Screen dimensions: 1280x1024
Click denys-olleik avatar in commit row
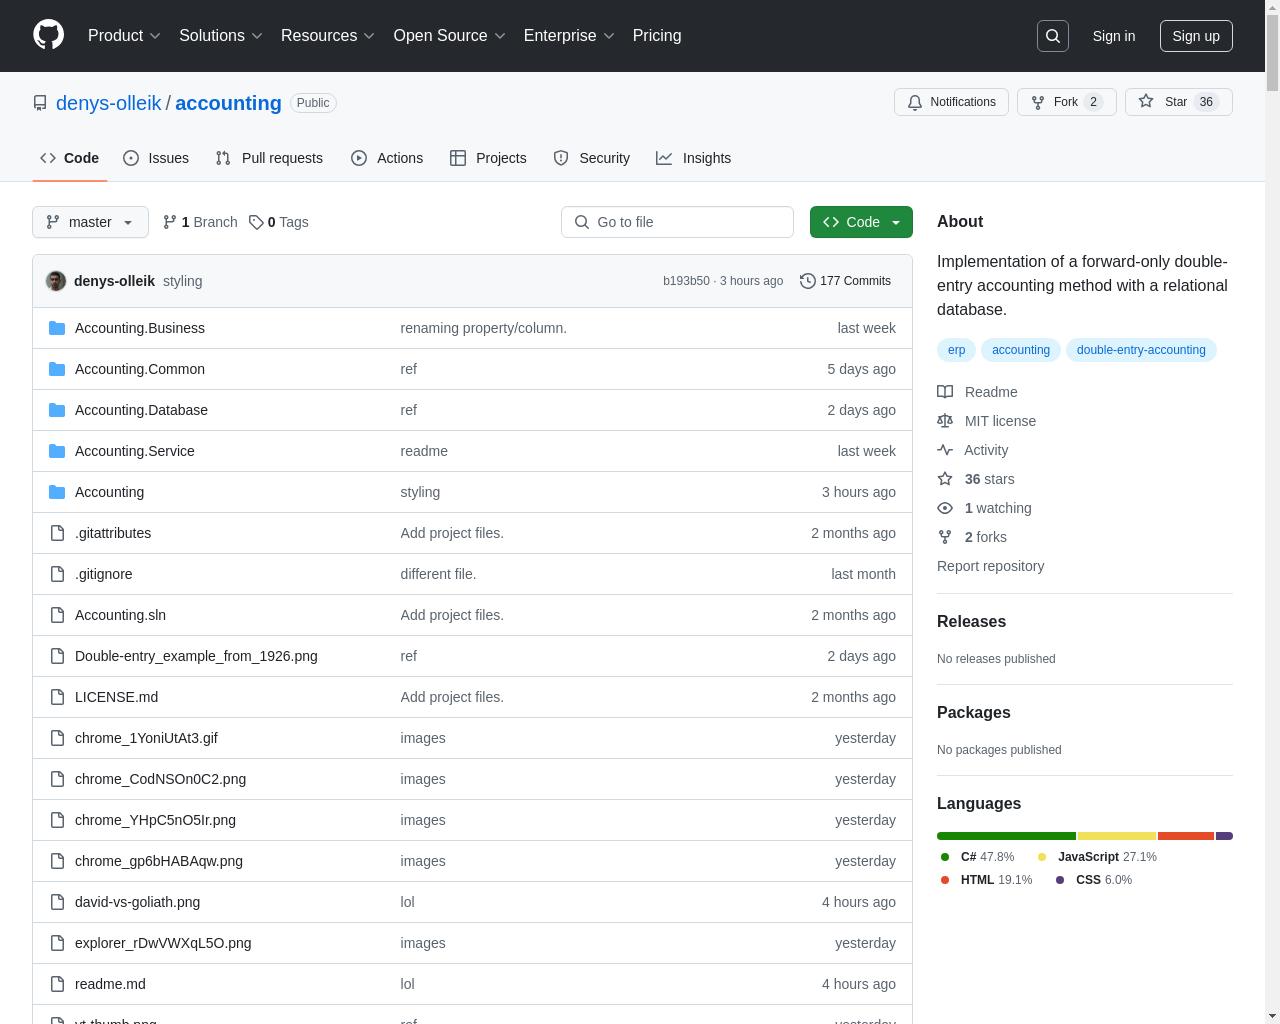[x=56, y=281]
